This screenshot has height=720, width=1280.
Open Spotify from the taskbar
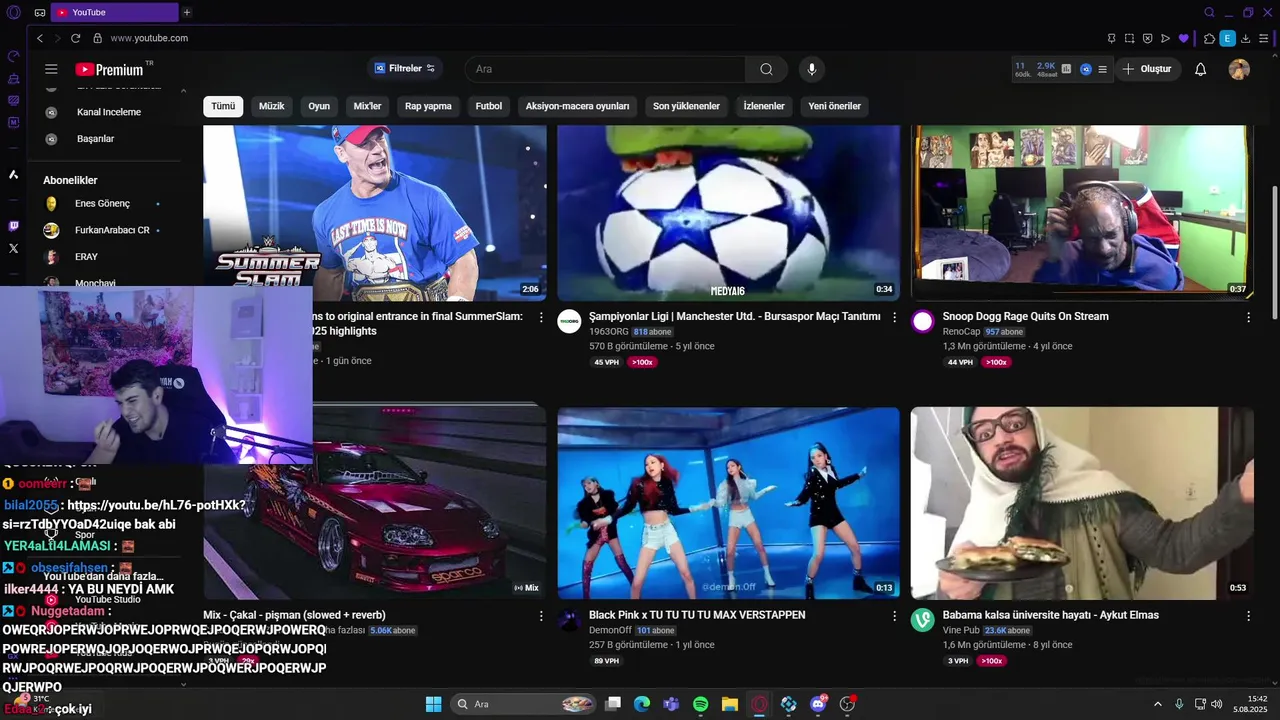tap(700, 704)
